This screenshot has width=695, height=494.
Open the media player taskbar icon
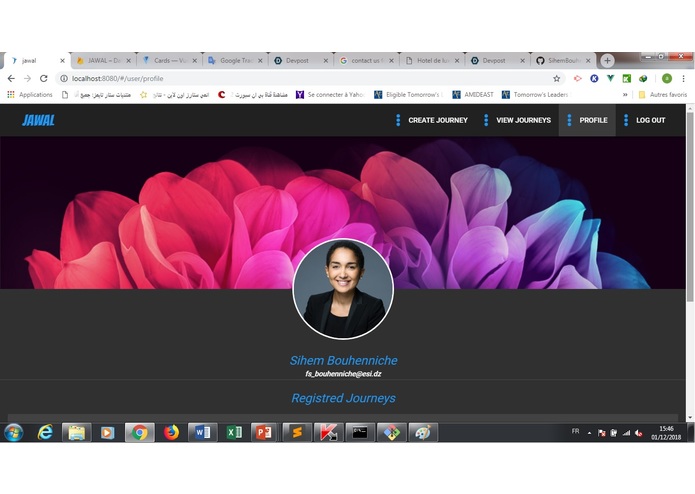click(x=107, y=432)
